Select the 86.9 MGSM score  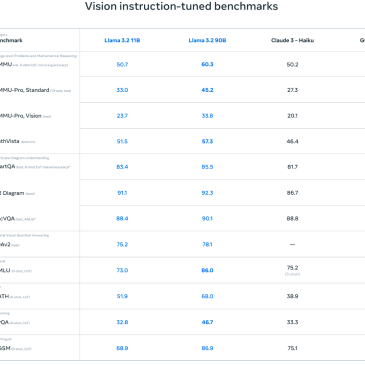[x=207, y=348]
